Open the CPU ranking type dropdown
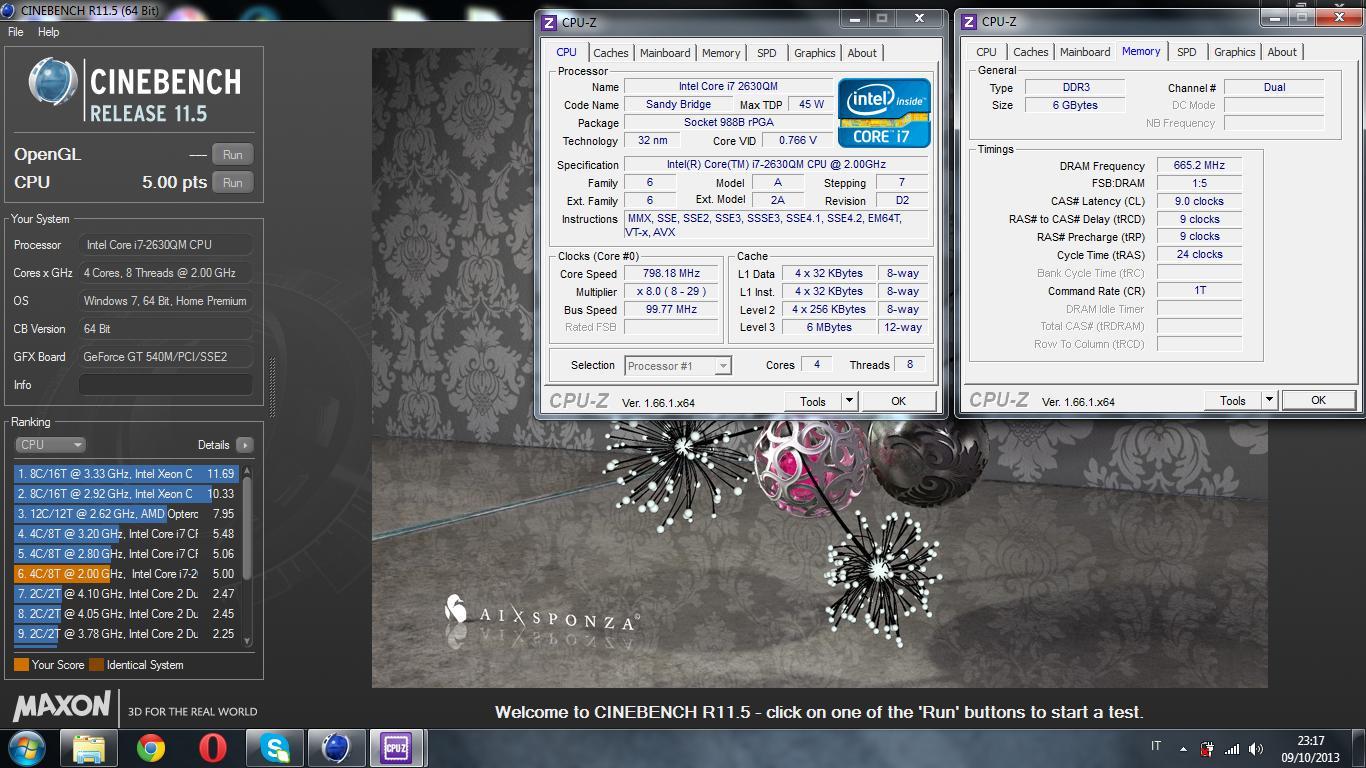Viewport: 1366px width, 768px height. [50, 445]
